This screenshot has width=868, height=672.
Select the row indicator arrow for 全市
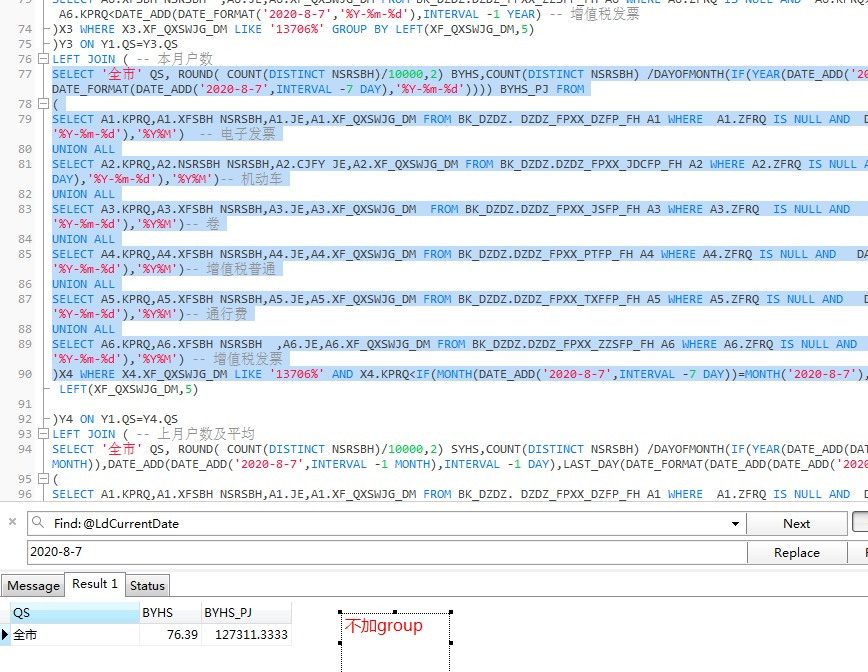click(x=5, y=635)
